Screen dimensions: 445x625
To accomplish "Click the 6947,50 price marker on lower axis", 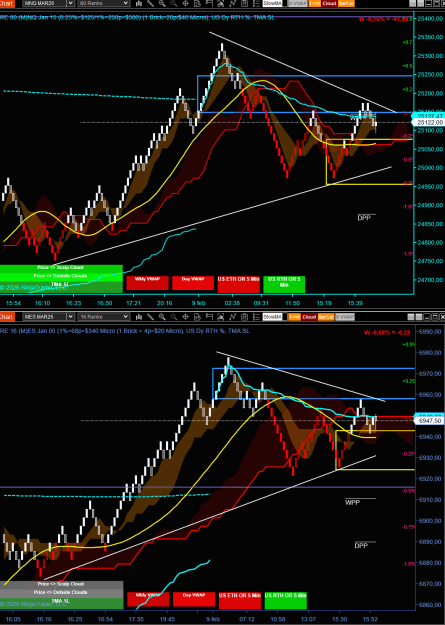I will (x=429, y=421).
